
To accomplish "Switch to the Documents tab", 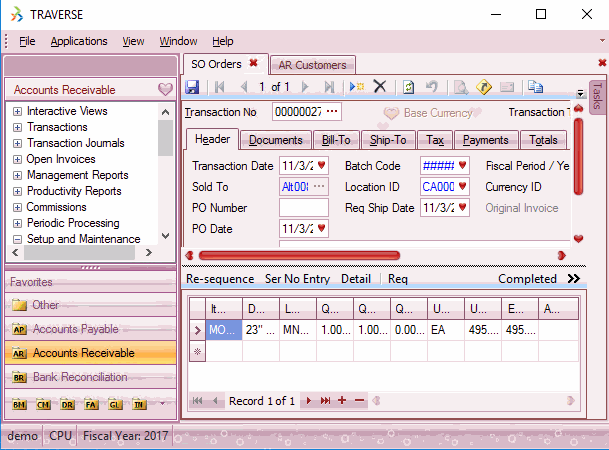I will (x=275, y=140).
